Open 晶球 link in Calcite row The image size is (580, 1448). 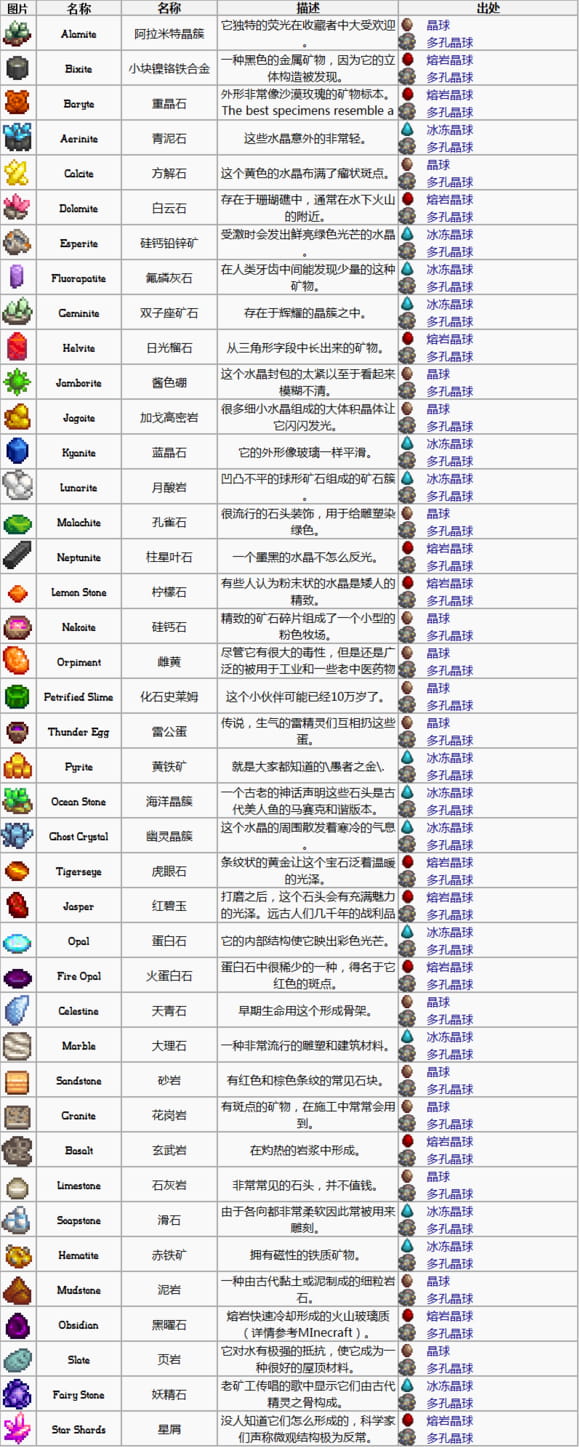point(438,165)
